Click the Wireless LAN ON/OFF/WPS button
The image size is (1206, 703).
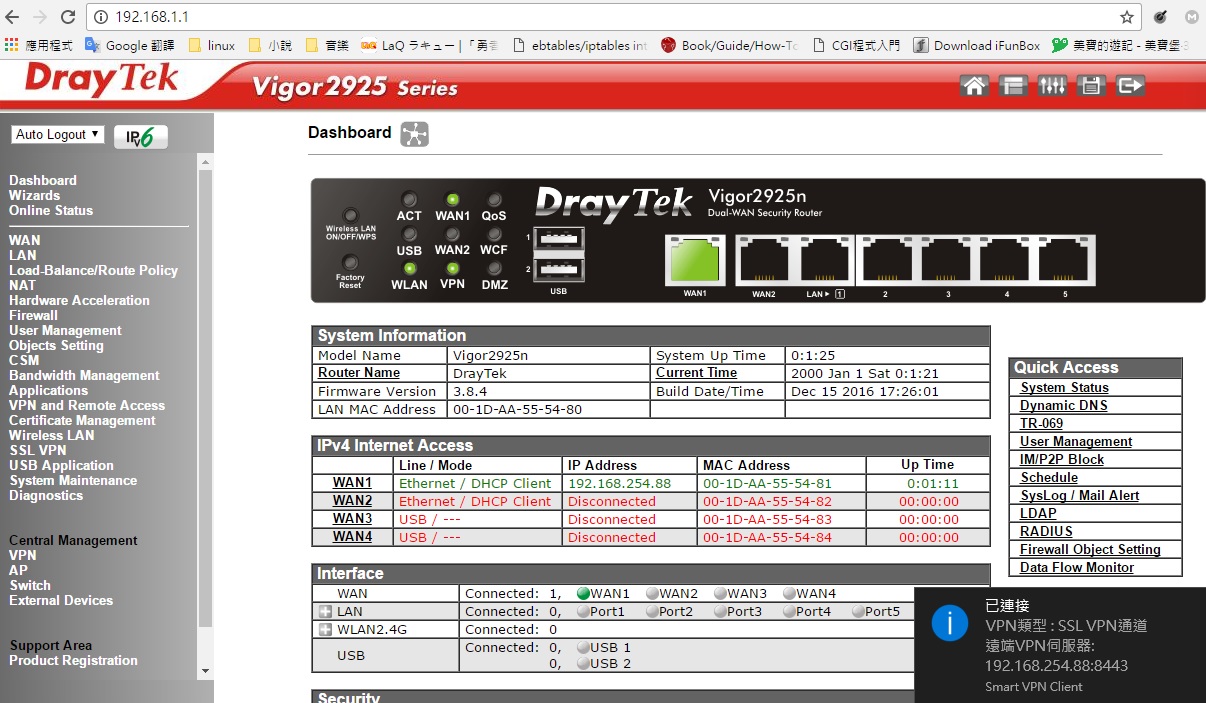tap(350, 215)
